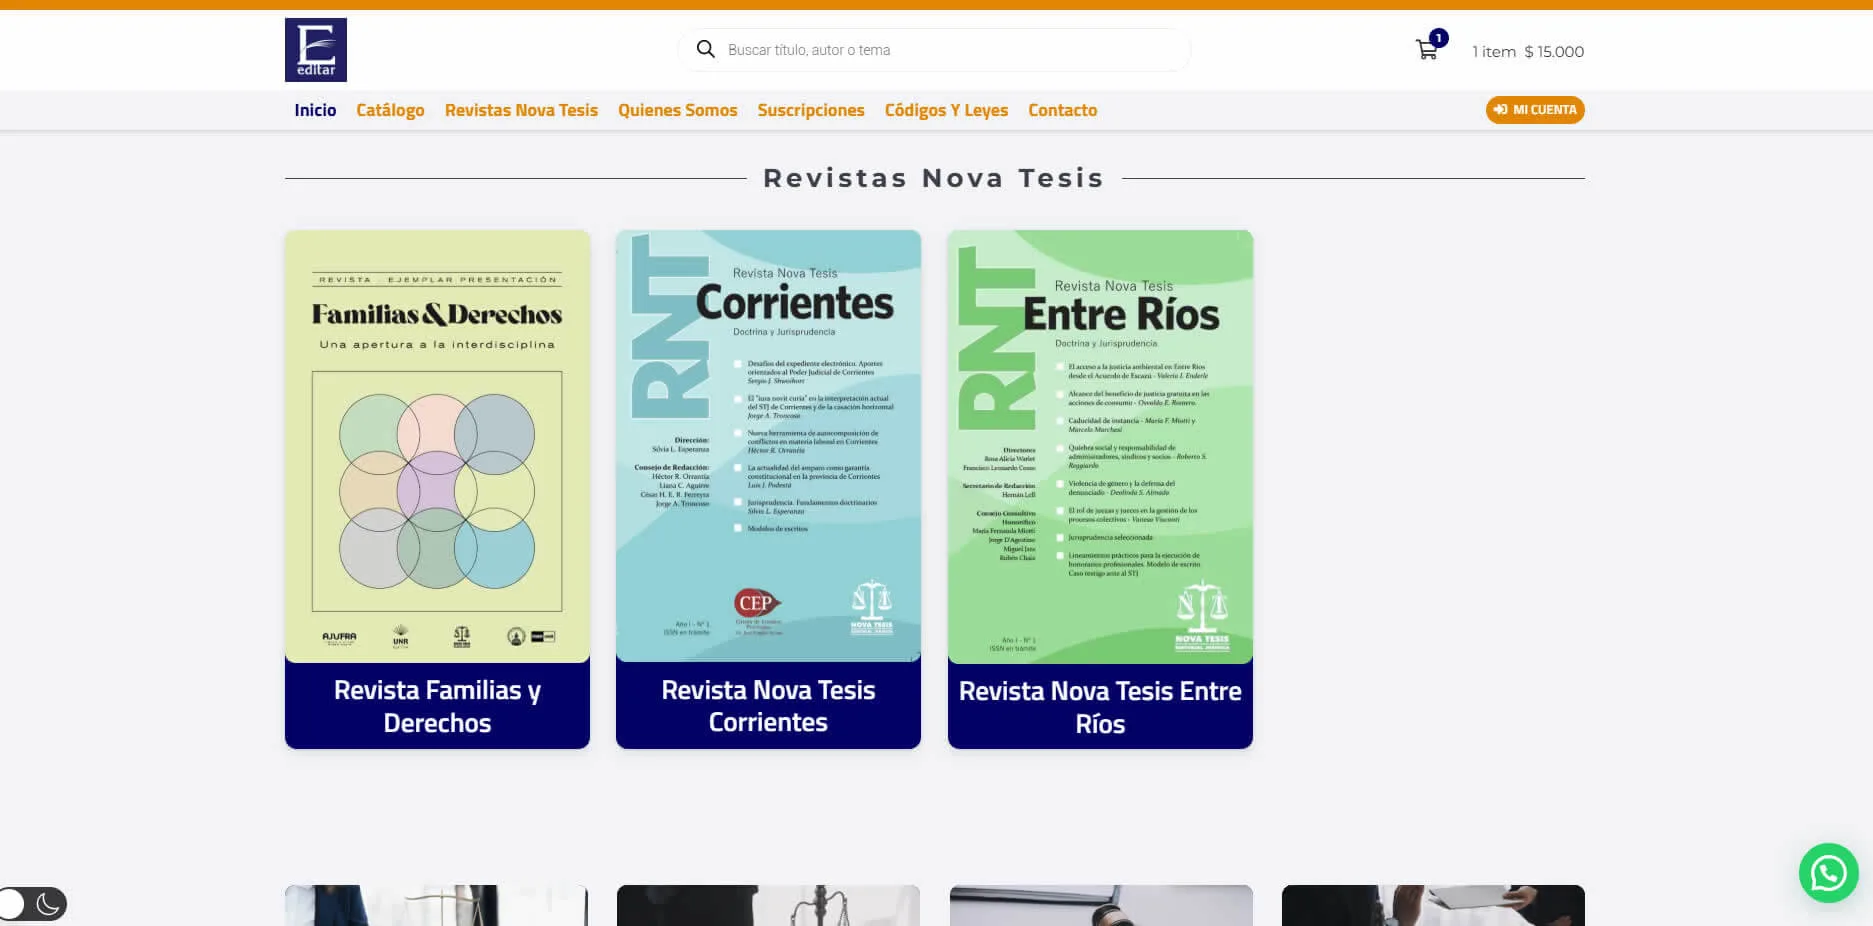1873x926 pixels.
Task: Open WhatsApp chat bubble
Action: point(1828,873)
